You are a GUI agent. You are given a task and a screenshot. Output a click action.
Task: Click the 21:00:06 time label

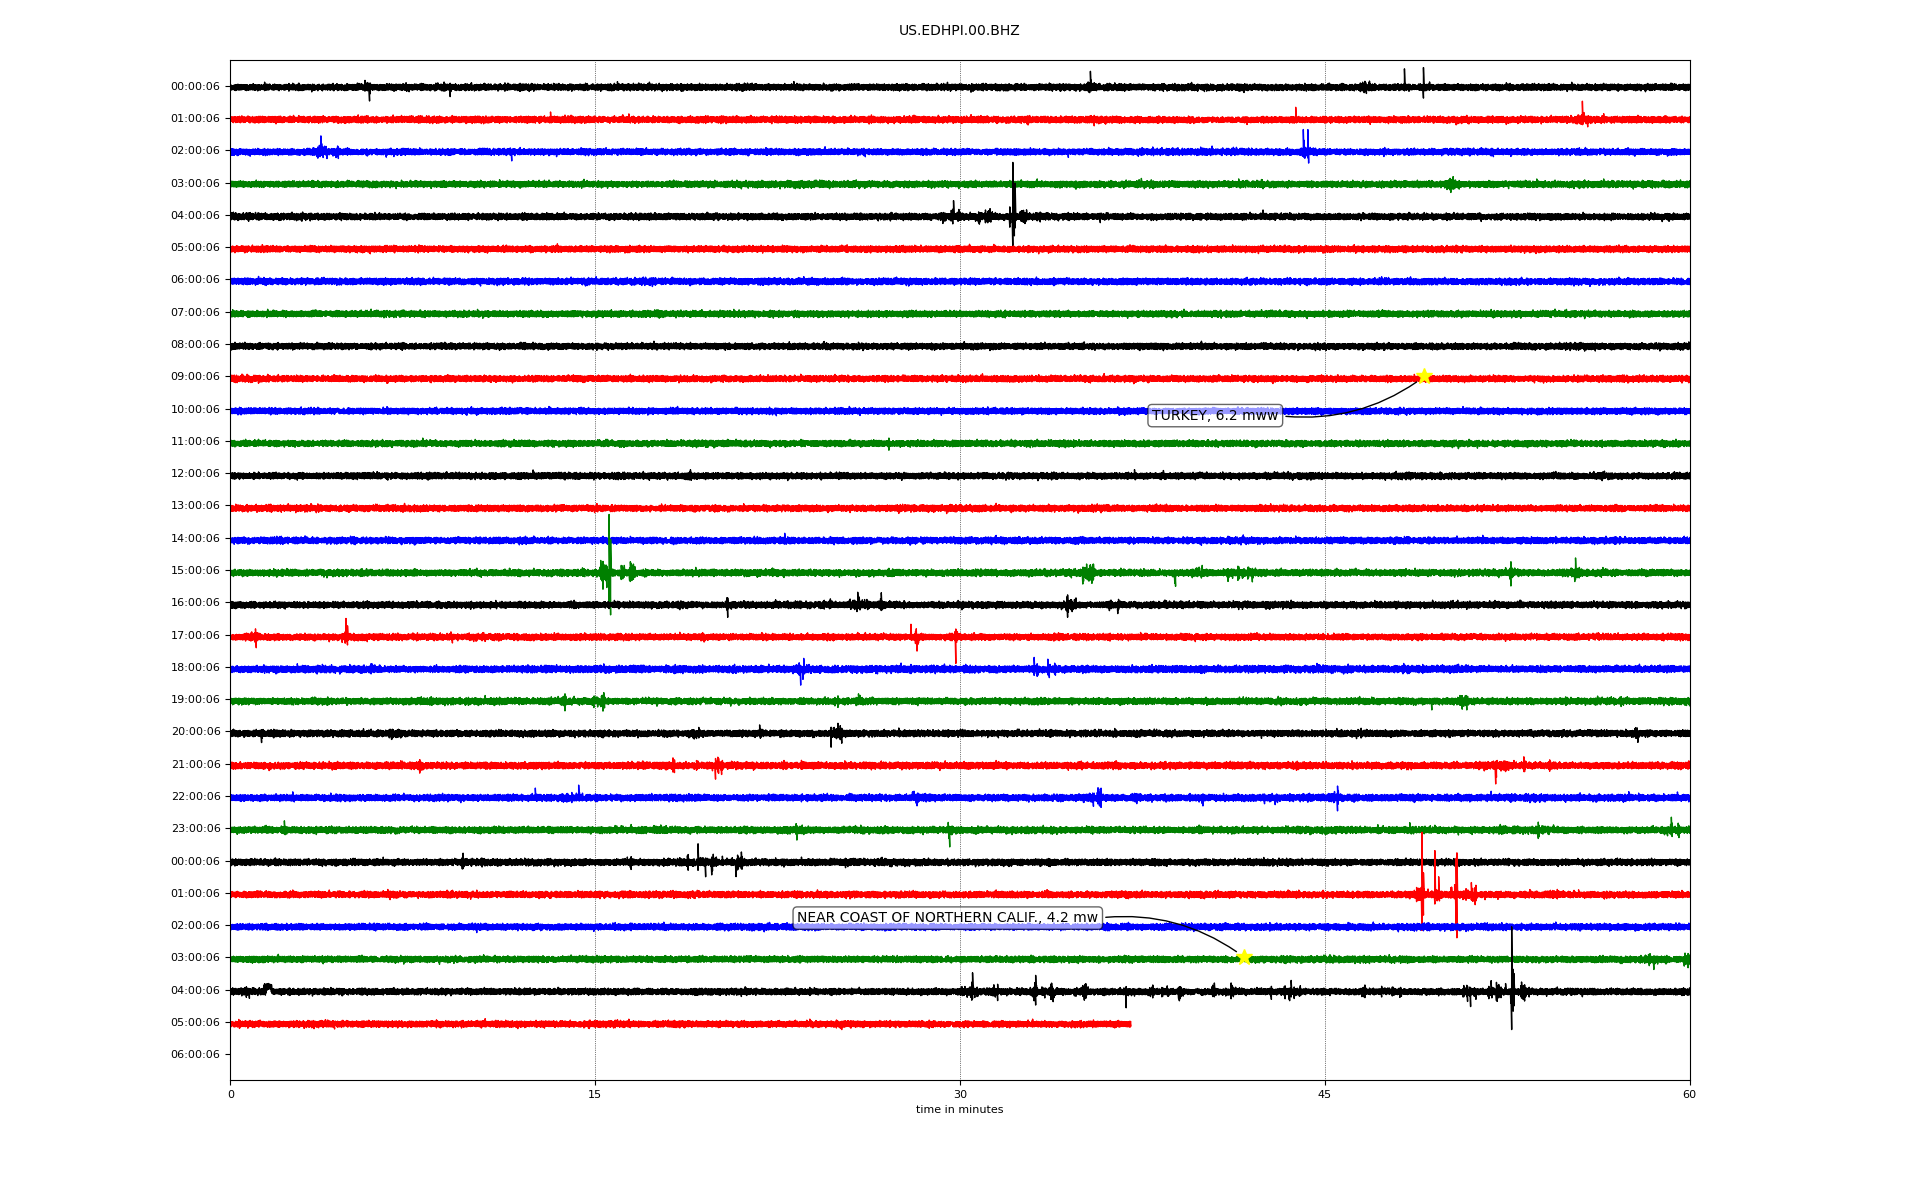point(195,765)
